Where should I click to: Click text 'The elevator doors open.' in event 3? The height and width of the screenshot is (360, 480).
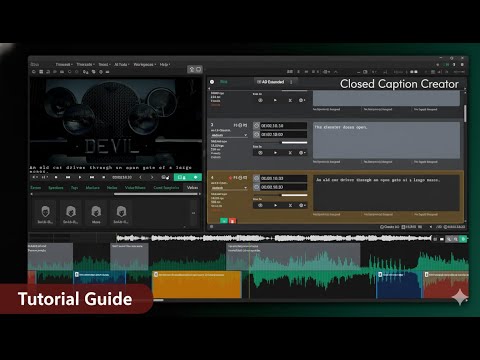tap(340, 127)
